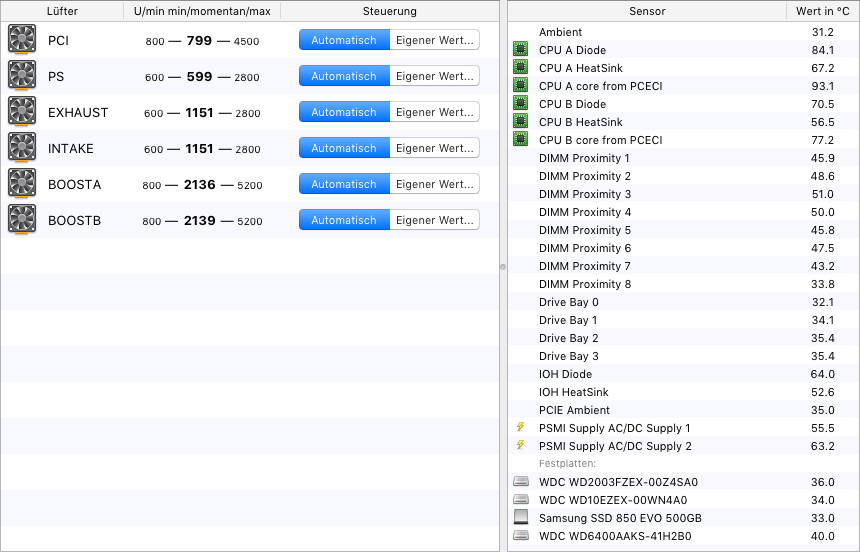The height and width of the screenshot is (552, 860).
Task: Set INTAKE fan to Automatisch
Action: [344, 148]
